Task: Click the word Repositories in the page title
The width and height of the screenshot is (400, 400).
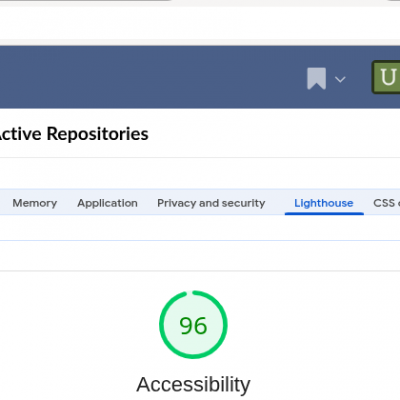Action: point(98,134)
